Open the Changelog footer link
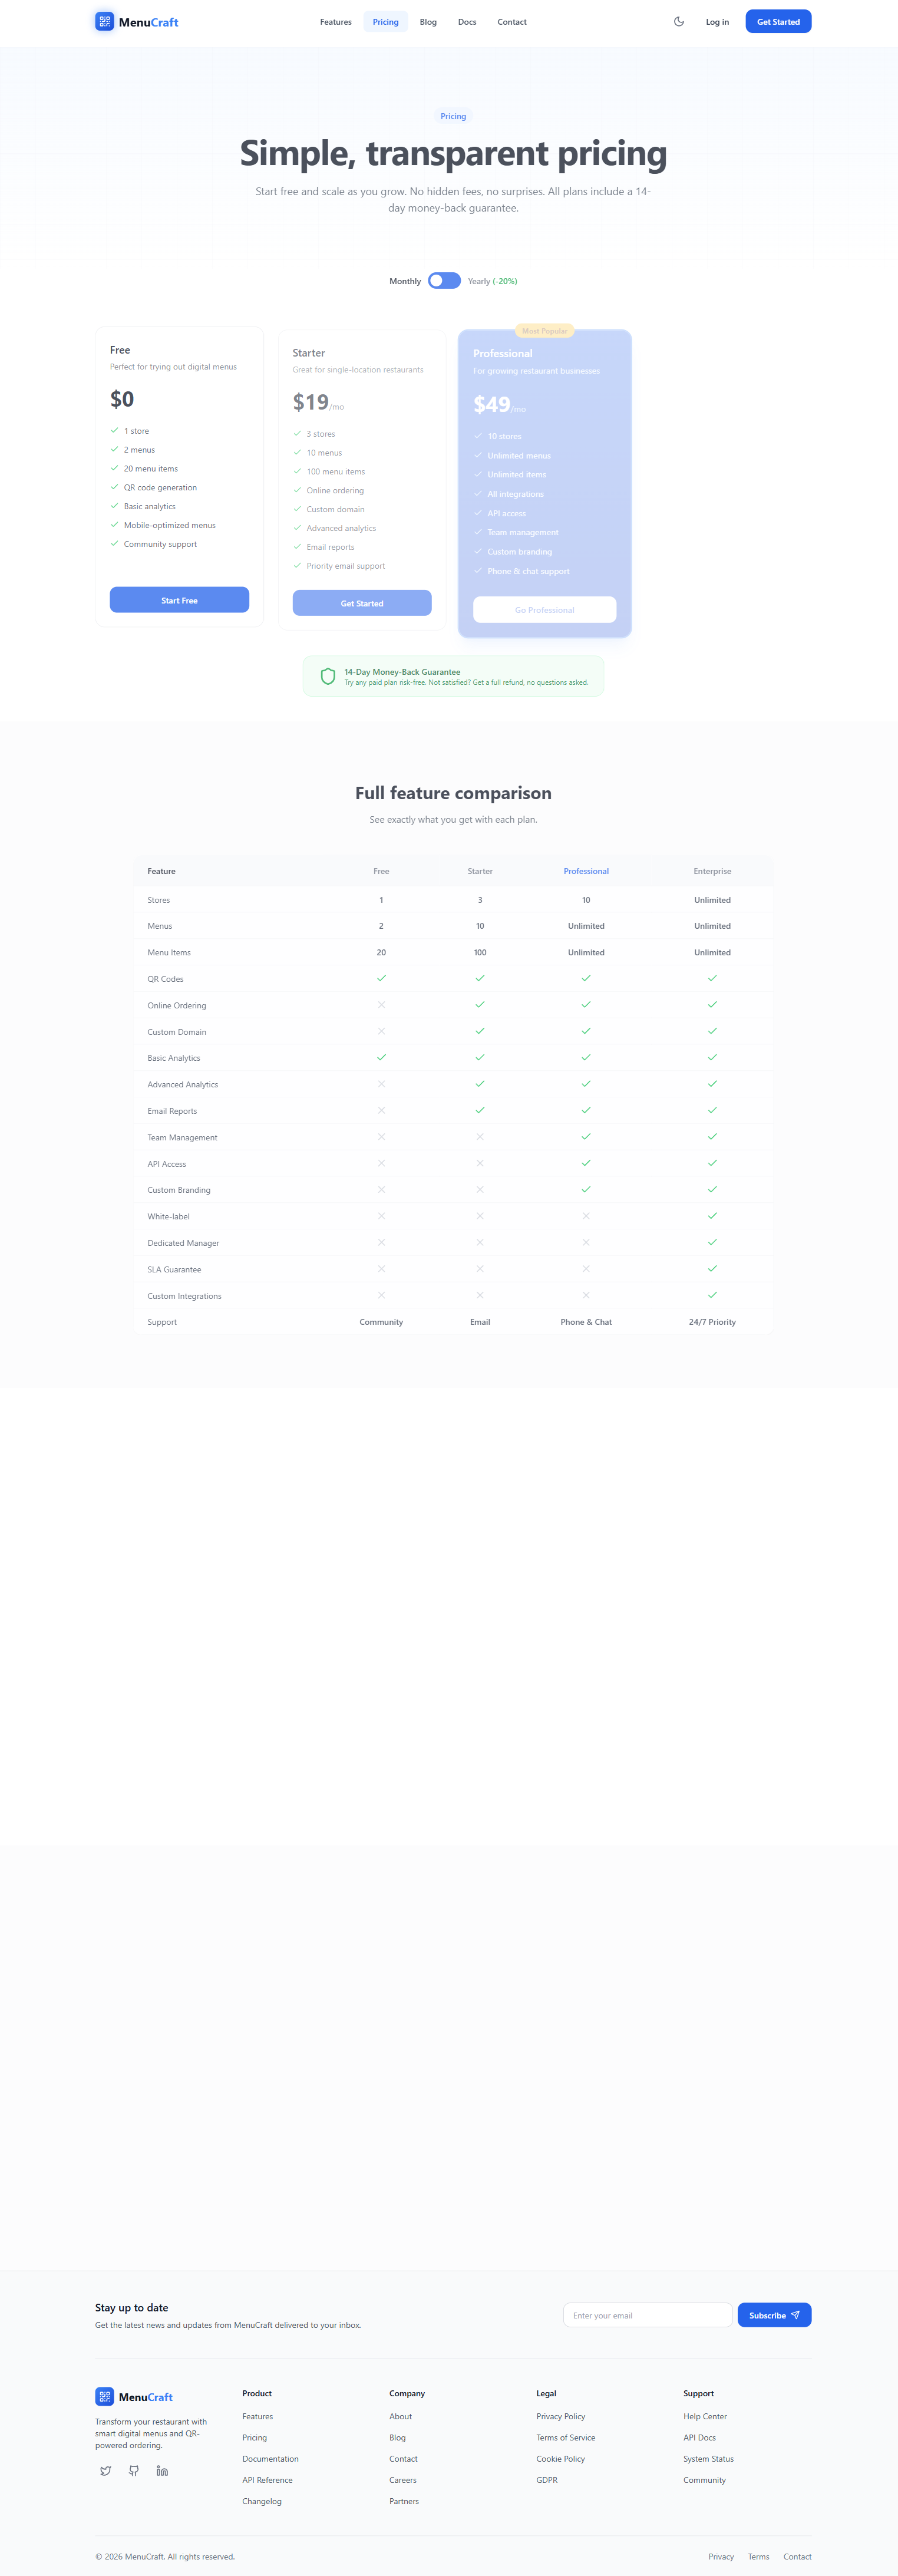Screen dimensions: 898x2576 pyautogui.click(x=262, y=2501)
